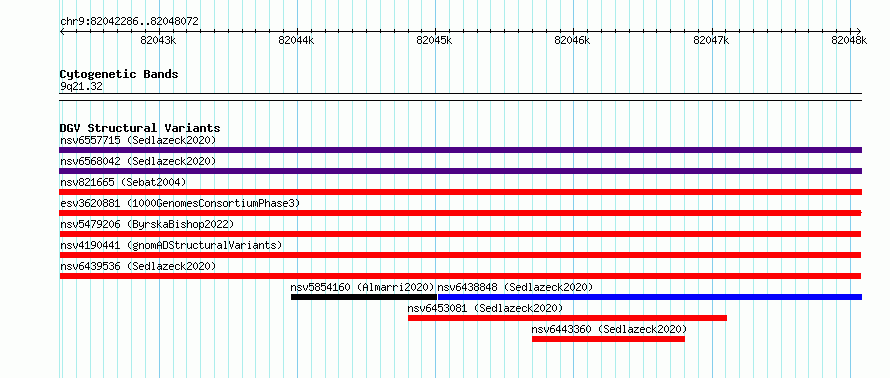Image resolution: width=890 pixels, height=378 pixels.
Task: Click the 82048k ruler tick label
Action: 849,40
